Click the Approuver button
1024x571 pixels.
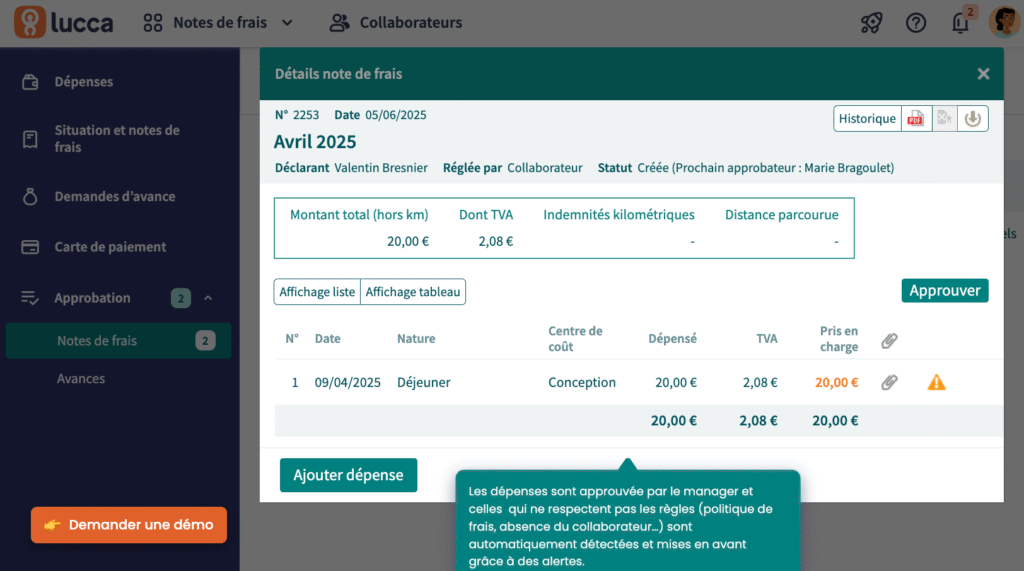point(944,290)
